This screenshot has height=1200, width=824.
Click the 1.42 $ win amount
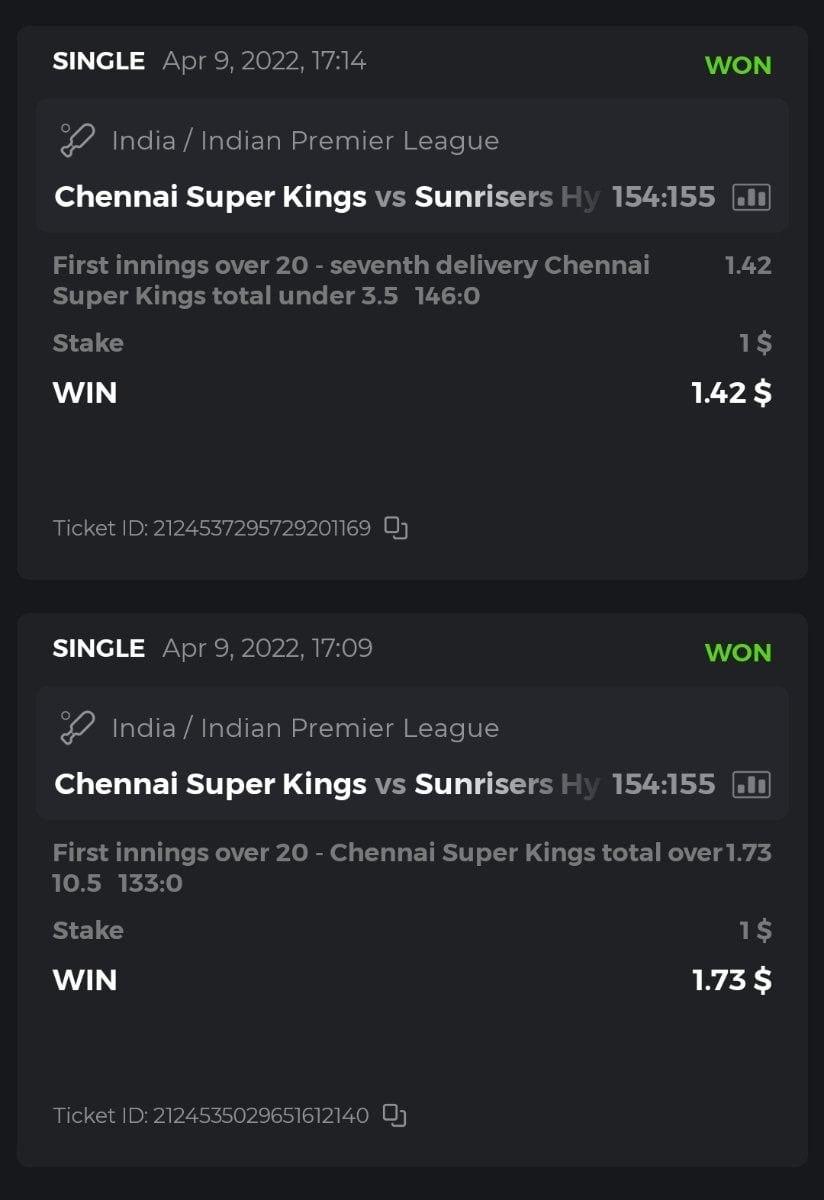tap(731, 393)
